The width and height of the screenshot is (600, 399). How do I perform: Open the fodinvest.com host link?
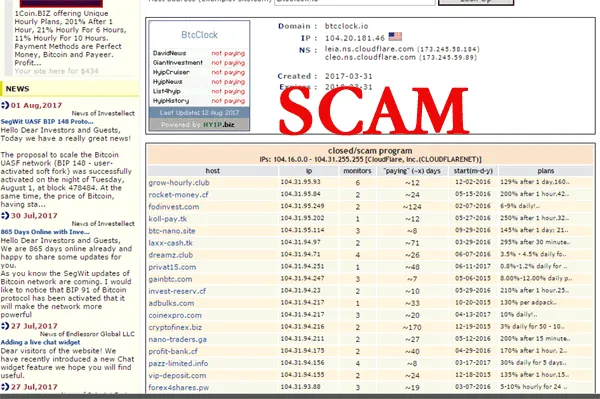[174, 207]
